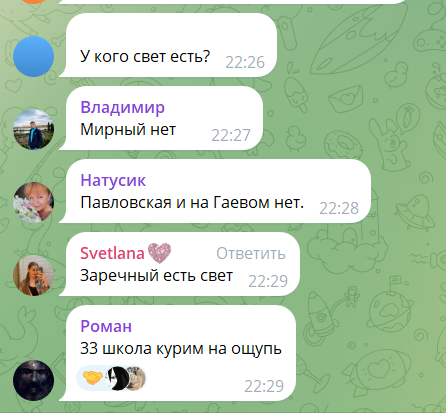Open Натусик's profile photo
Screen dimensions: 446x413
(x=33, y=202)
